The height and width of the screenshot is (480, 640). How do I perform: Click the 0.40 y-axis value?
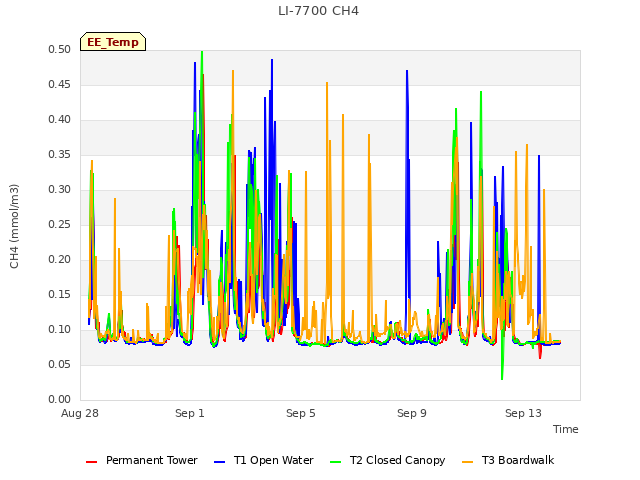pos(60,120)
